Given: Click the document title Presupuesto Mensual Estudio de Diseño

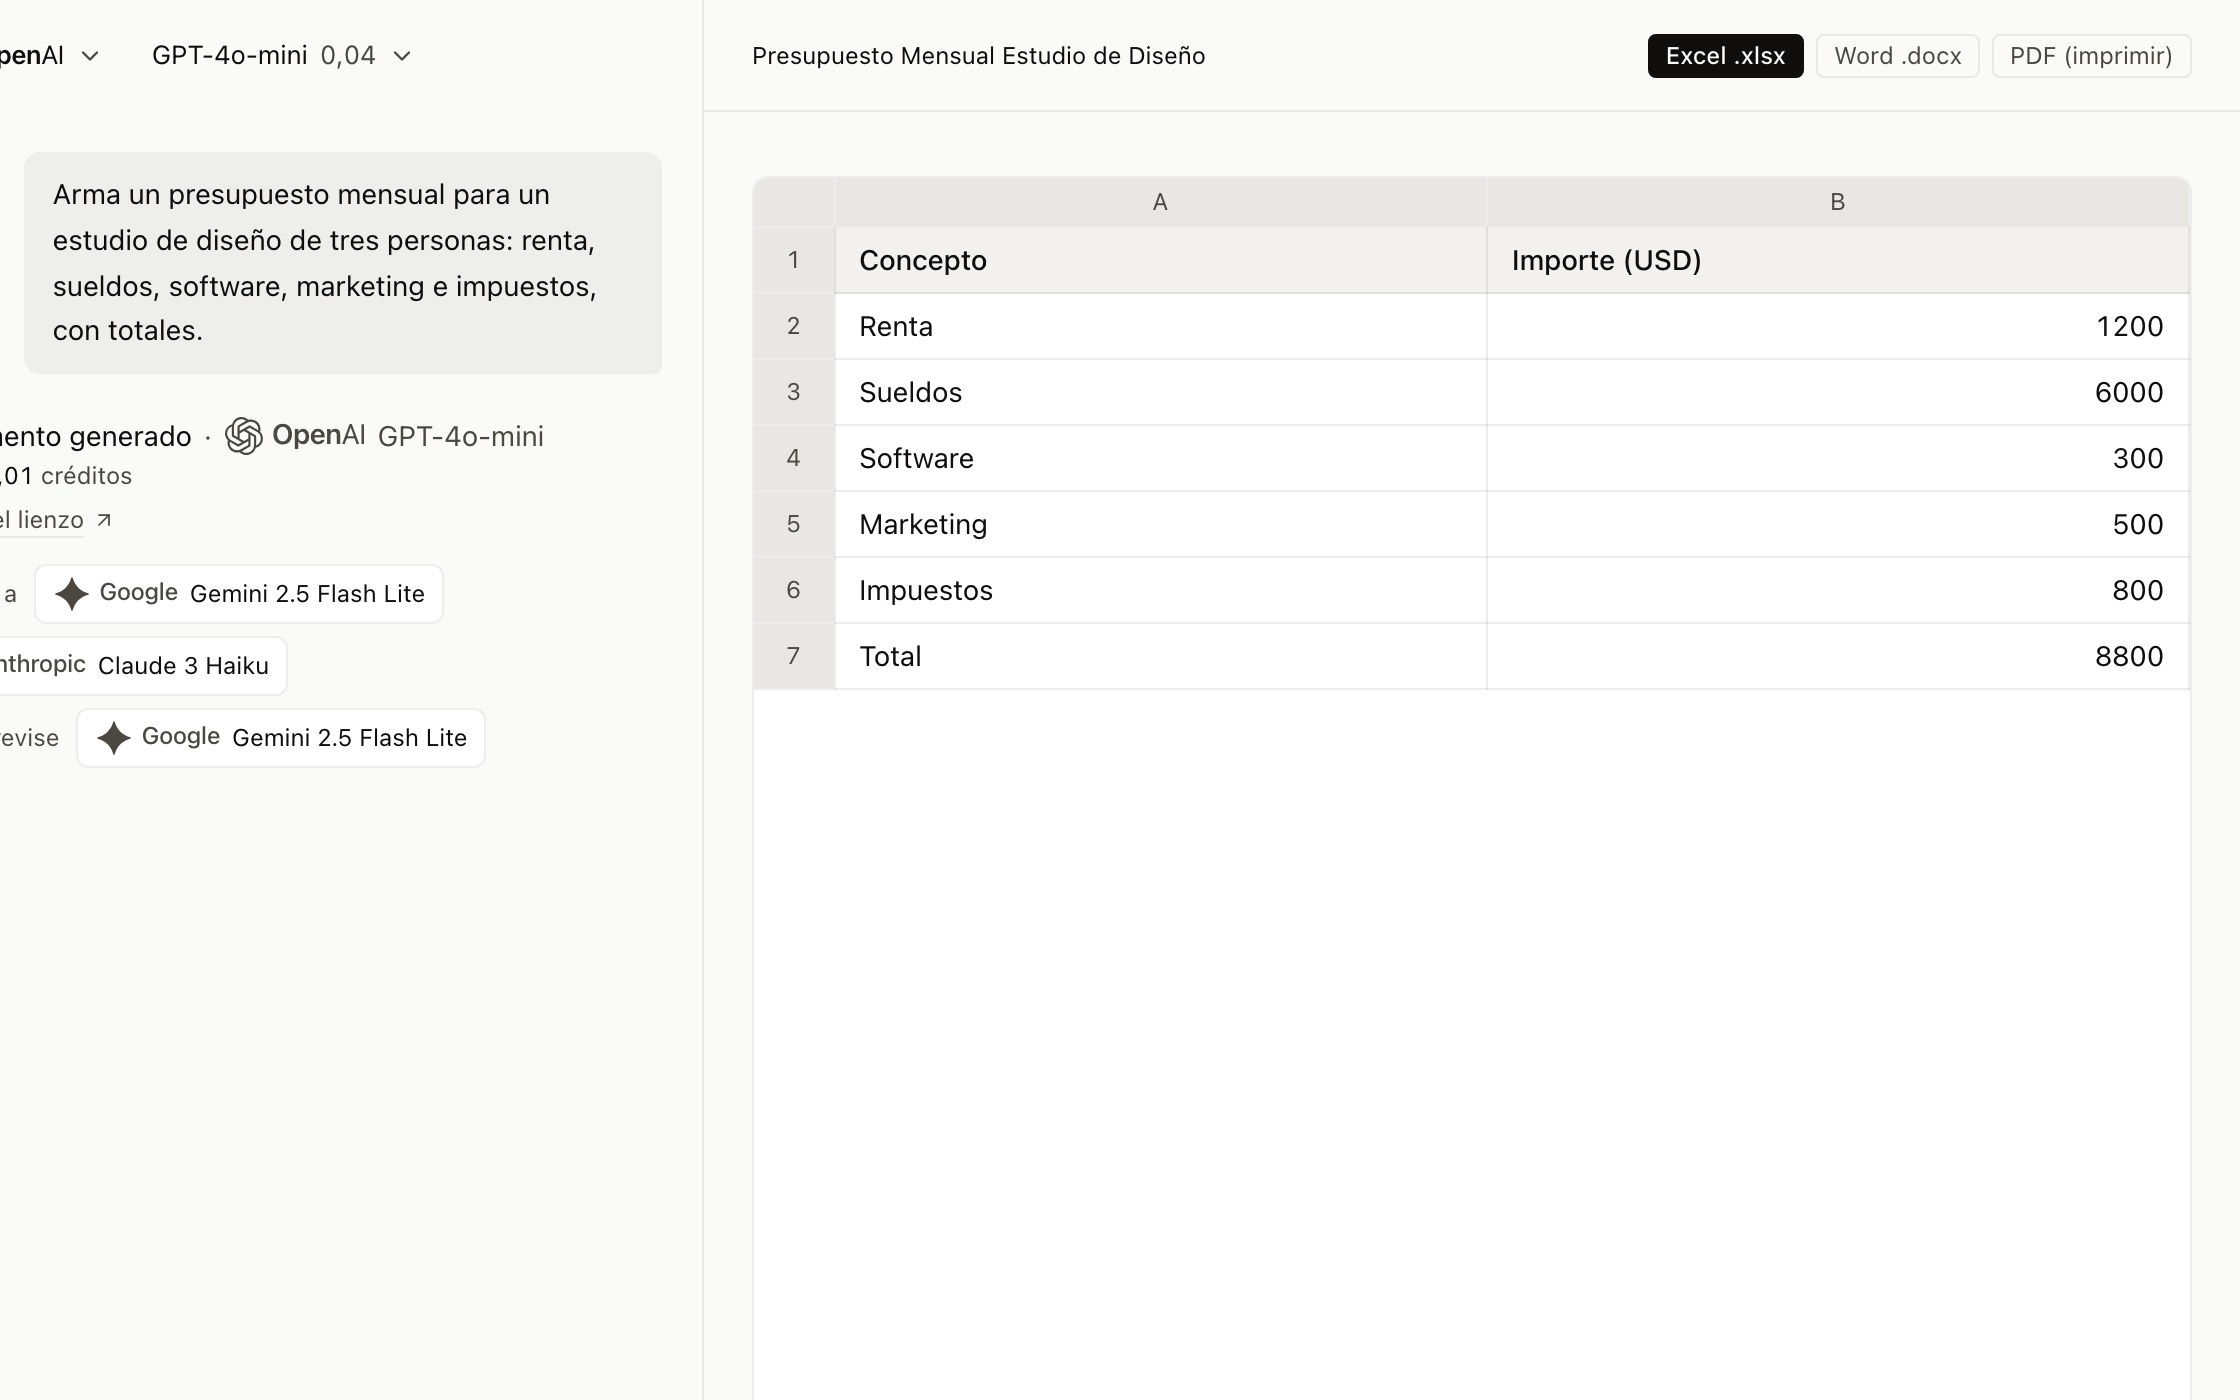Looking at the screenshot, I should [978, 56].
